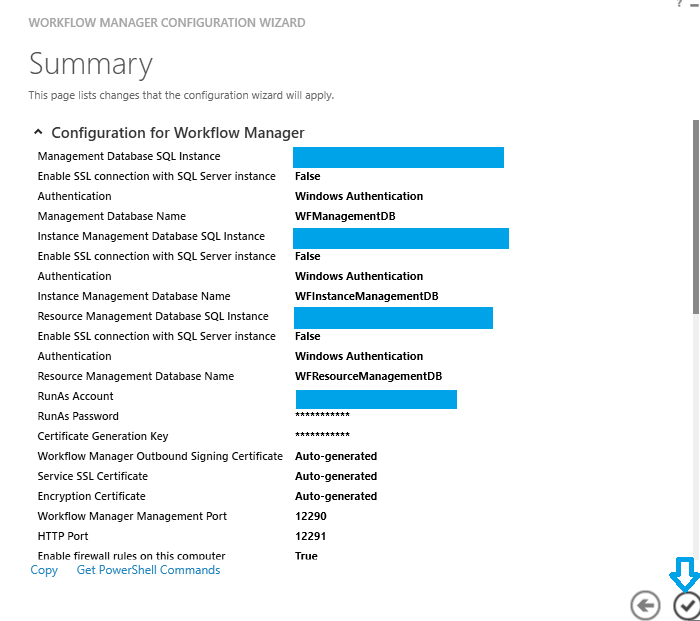This screenshot has width=700, height=621.
Task: Click HTTP Port label
Action: tap(63, 536)
